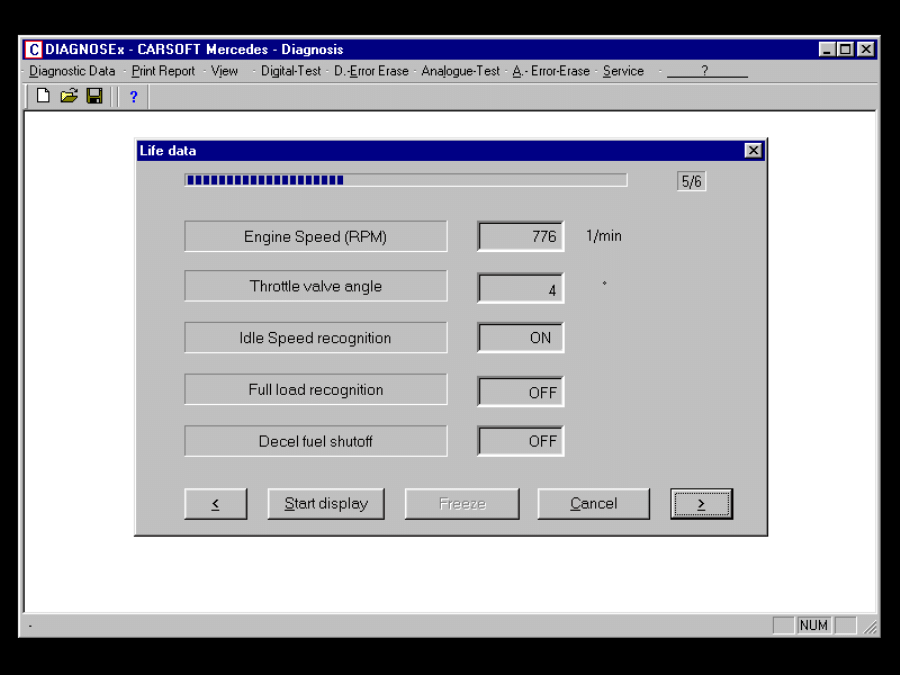Click the DIAGNOSEx application icon in title bar
Image resolution: width=900 pixels, height=675 pixels.
click(34, 49)
